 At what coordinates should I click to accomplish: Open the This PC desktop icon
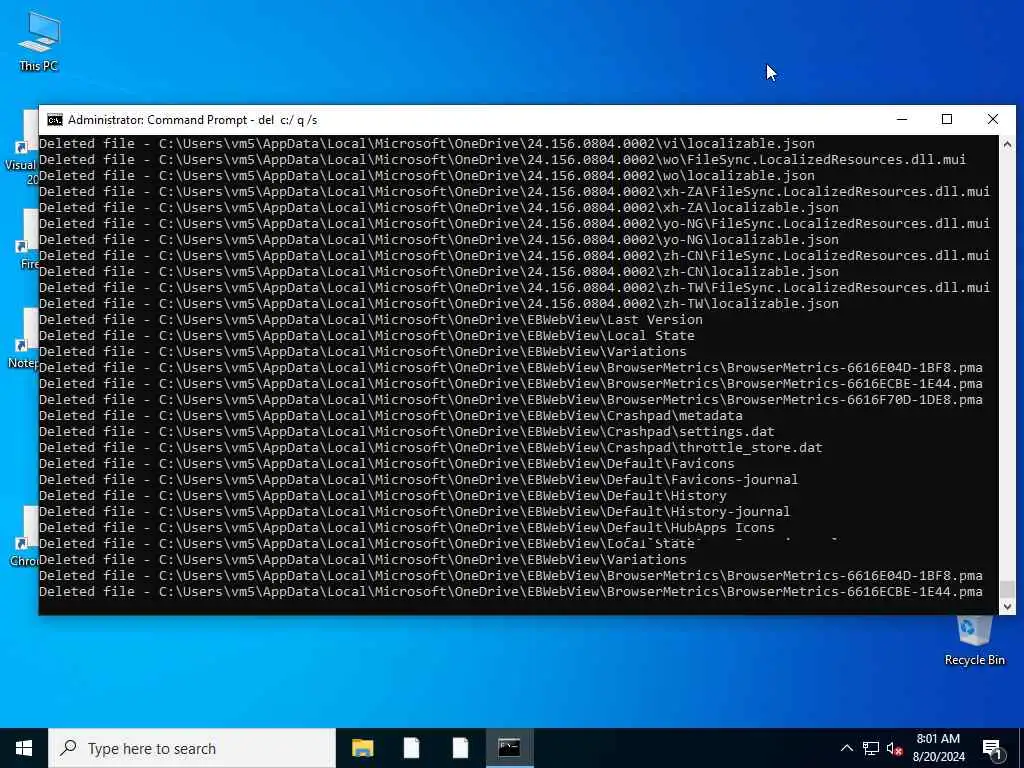click(x=39, y=41)
